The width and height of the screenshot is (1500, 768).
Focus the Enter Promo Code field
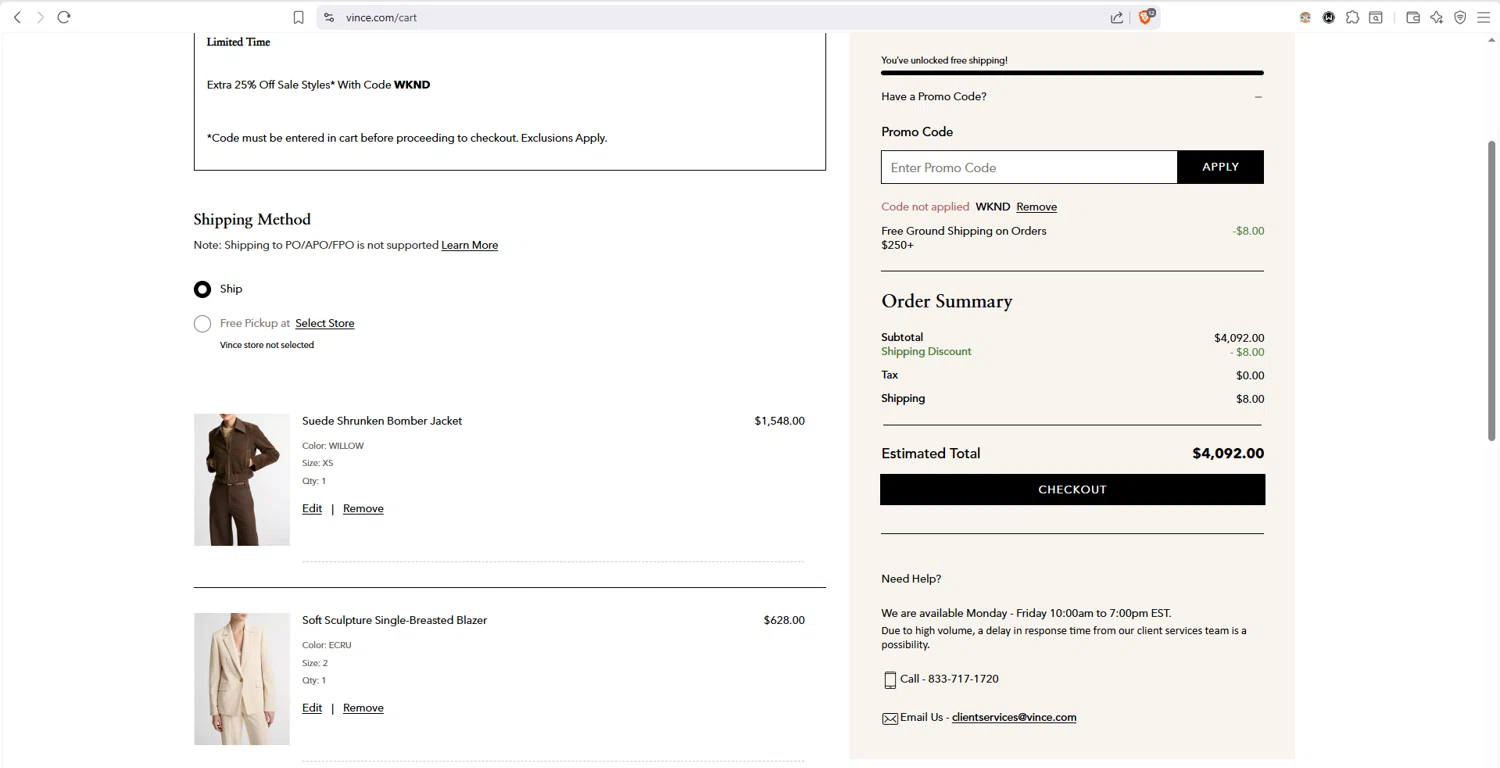[x=1029, y=167]
